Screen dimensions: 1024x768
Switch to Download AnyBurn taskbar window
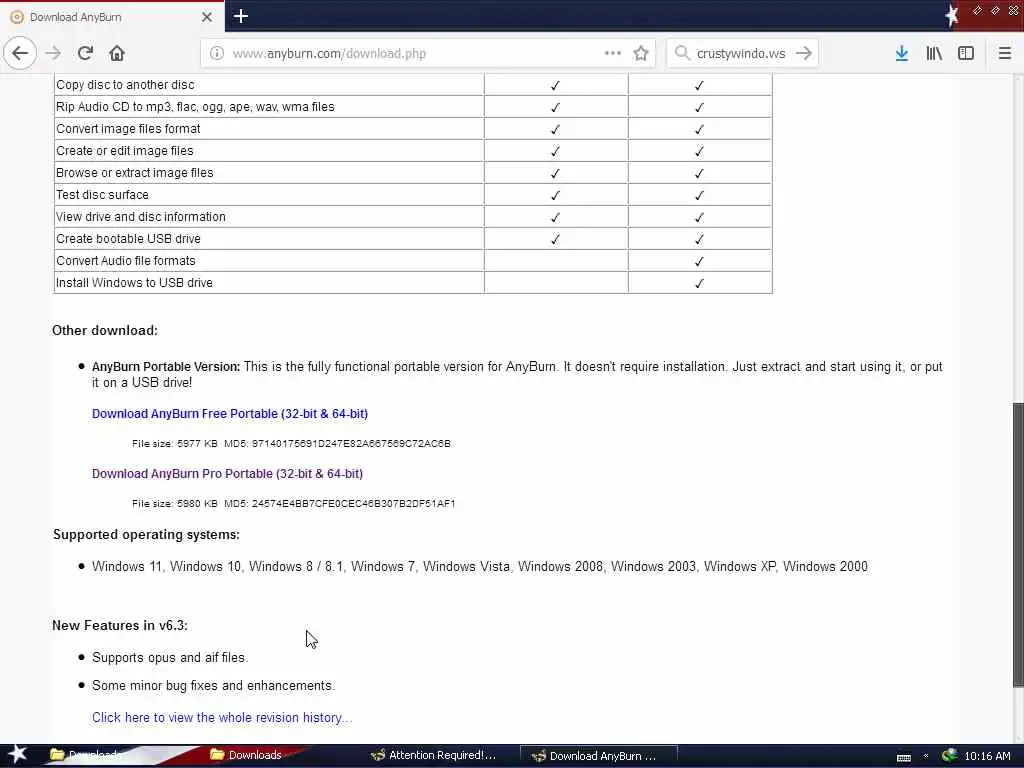[x=599, y=756]
